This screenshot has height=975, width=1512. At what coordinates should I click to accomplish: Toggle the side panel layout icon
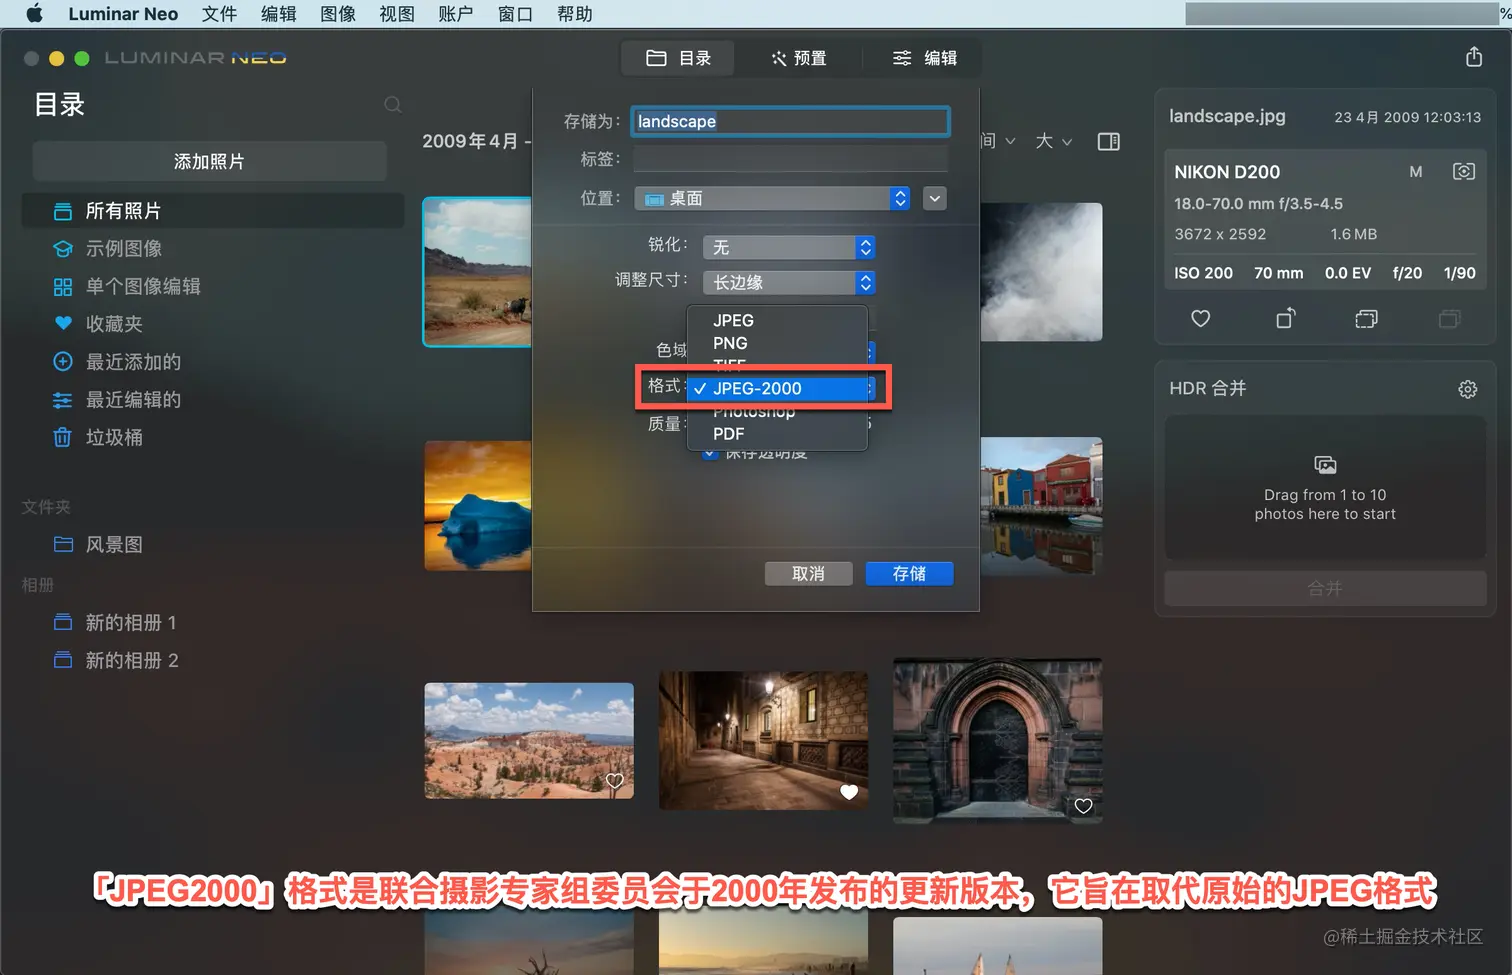[1108, 142]
